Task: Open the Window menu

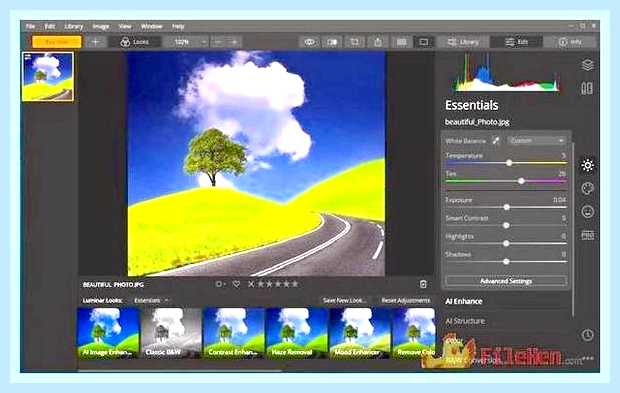Action: coord(151,26)
